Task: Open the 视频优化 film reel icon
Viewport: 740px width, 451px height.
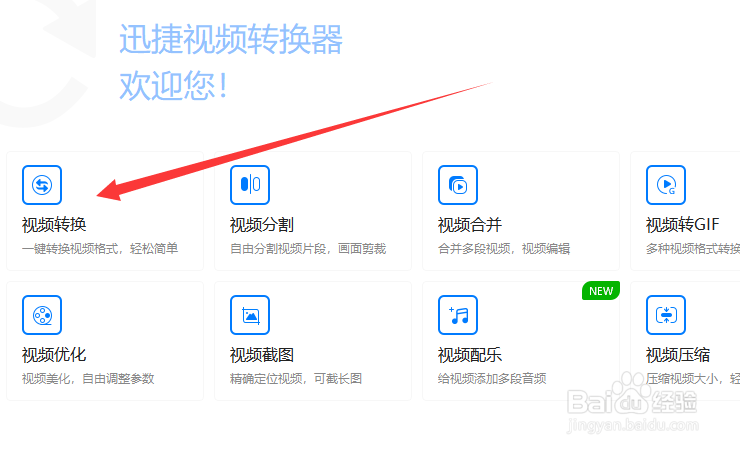Action: click(x=42, y=315)
